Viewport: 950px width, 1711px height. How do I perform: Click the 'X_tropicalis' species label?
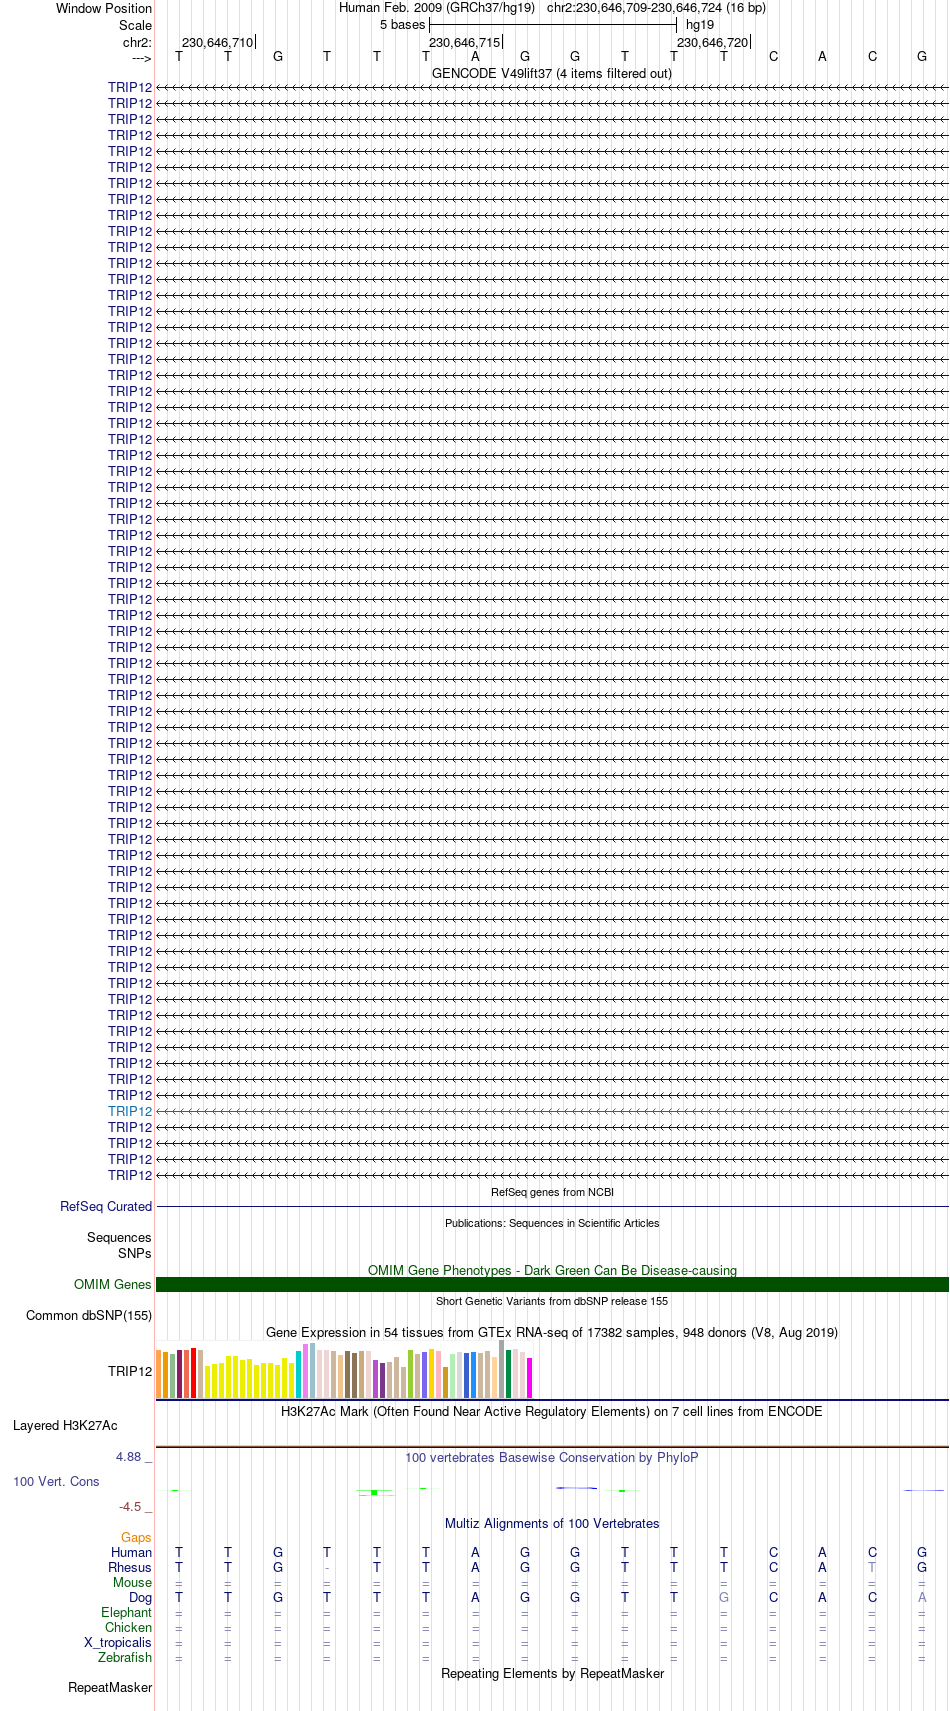click(118, 1643)
